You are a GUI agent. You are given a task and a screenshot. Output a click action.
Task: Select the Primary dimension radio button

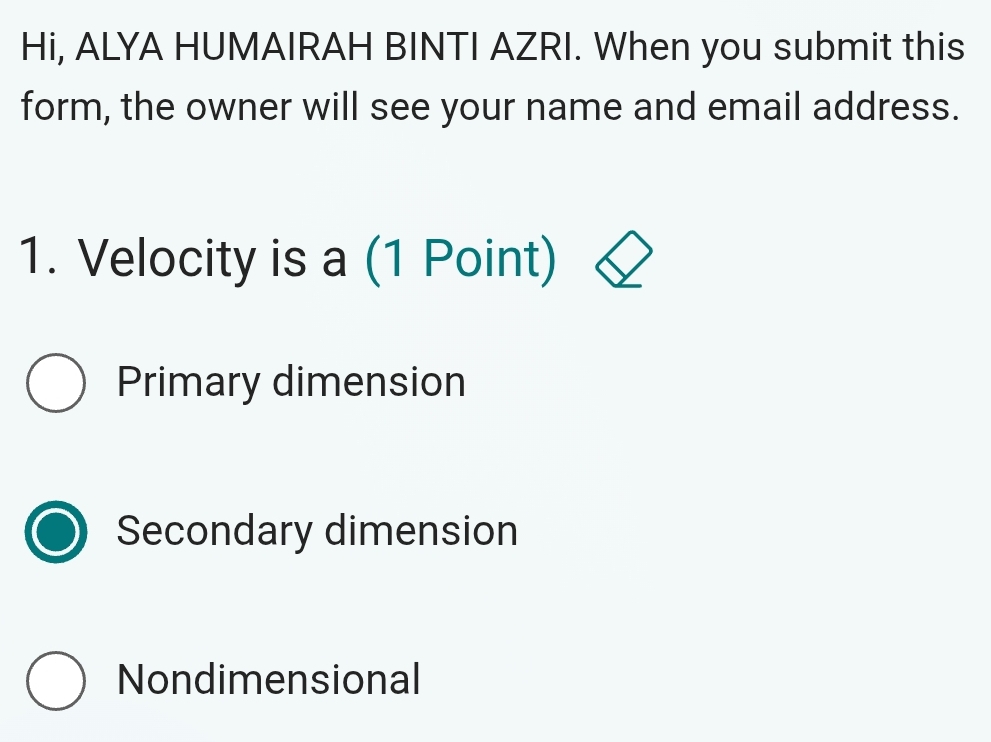click(56, 381)
